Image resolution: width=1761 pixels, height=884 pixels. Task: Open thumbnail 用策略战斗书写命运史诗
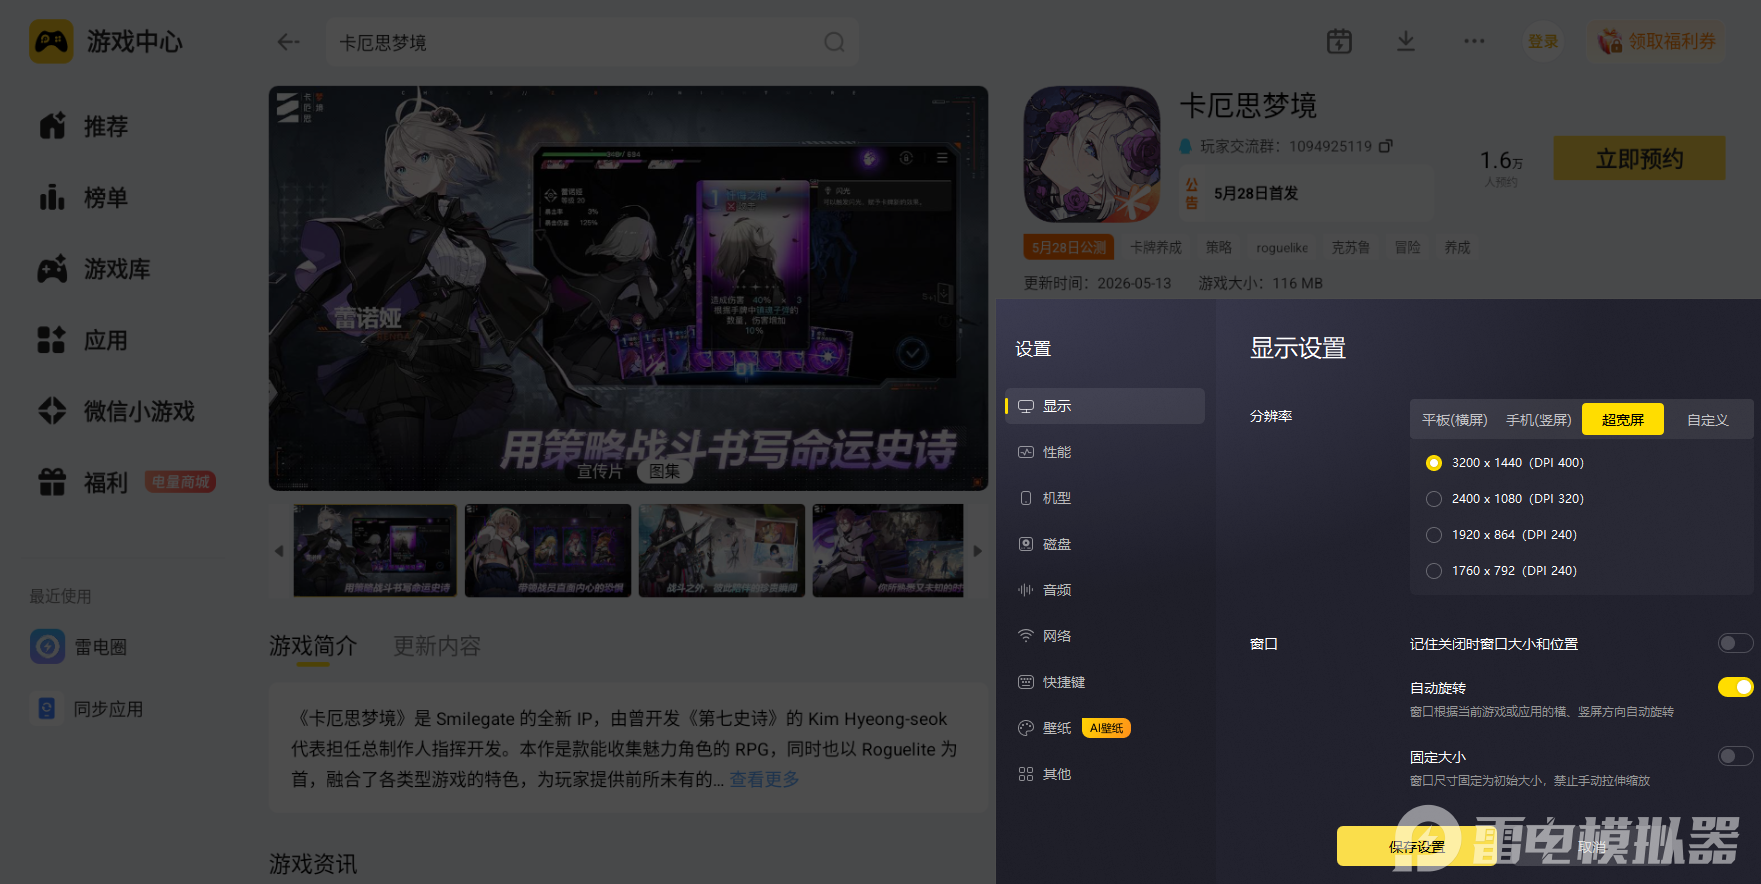click(375, 550)
